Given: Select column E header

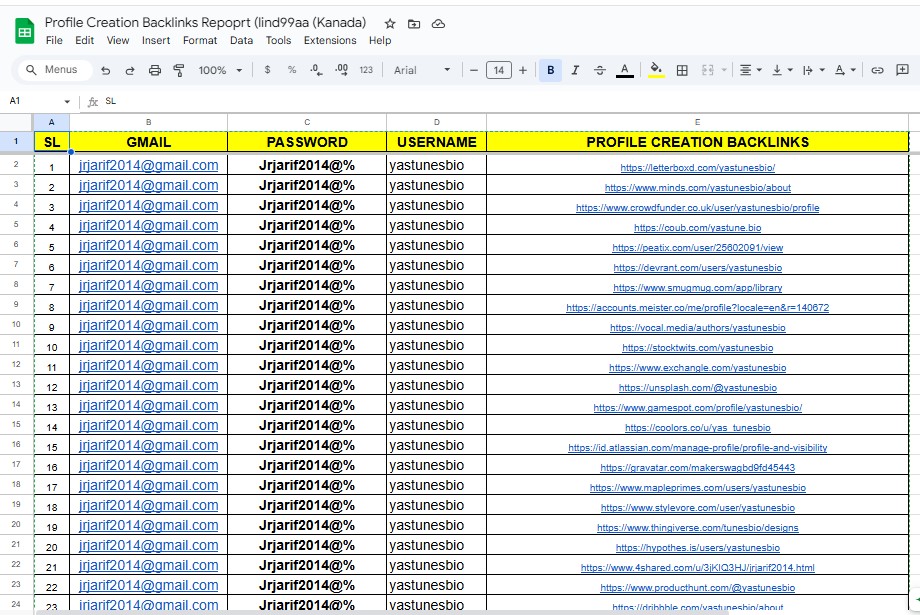Looking at the screenshot, I should (x=697, y=121).
